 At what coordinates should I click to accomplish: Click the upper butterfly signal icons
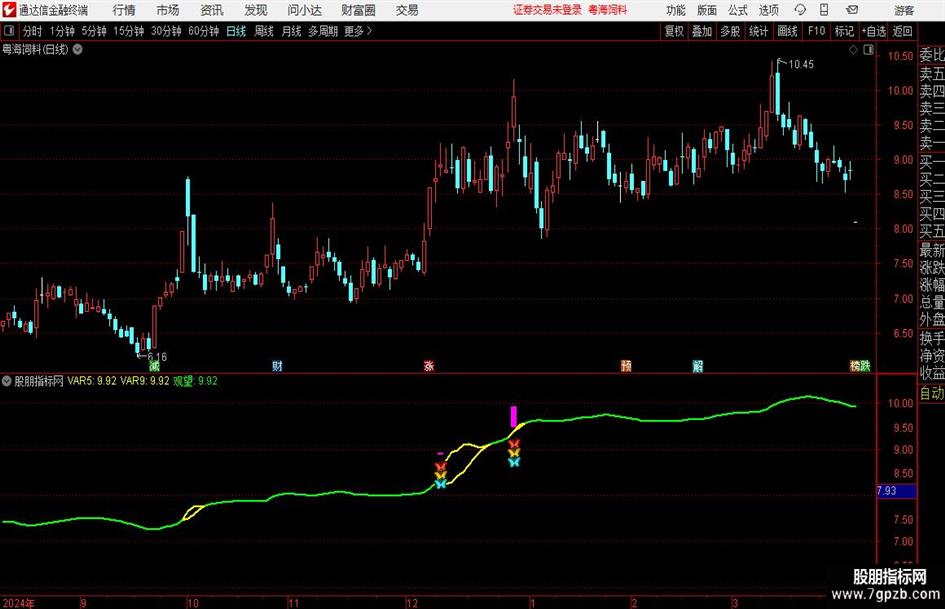tap(513, 453)
